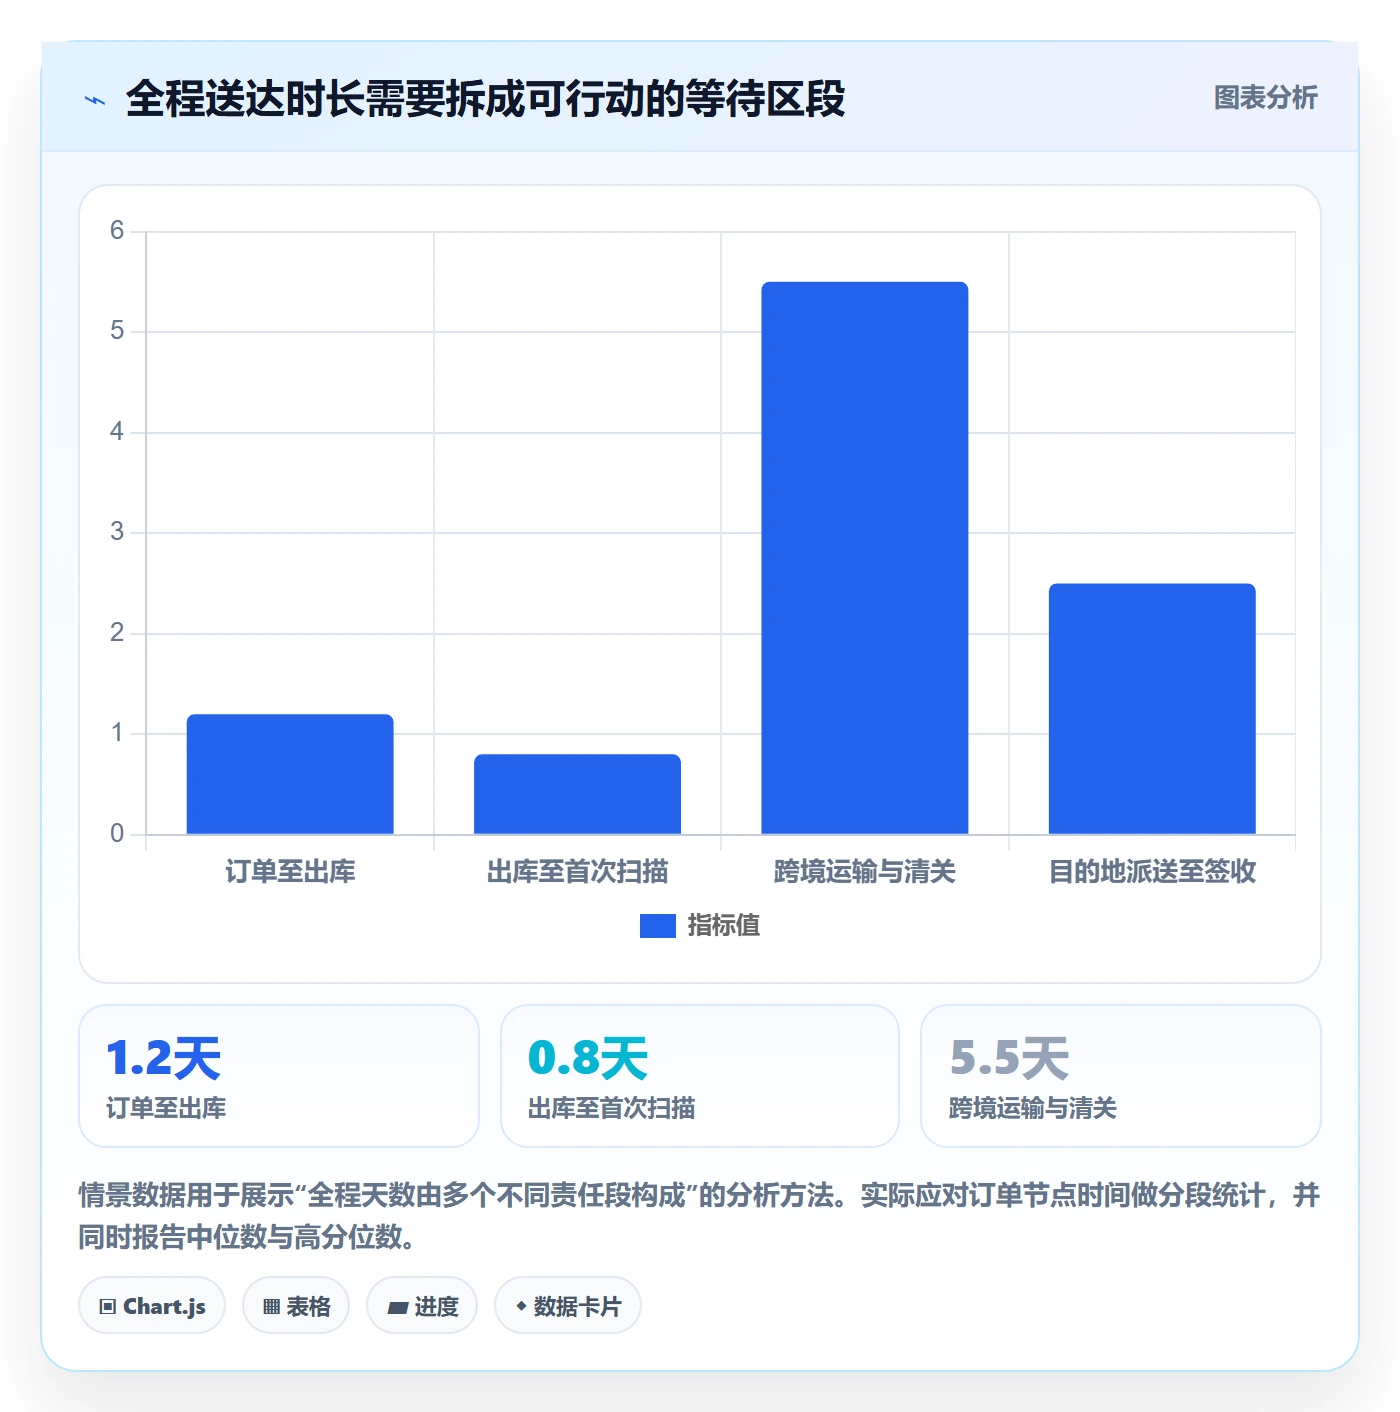Click the 表格 tag chip
Viewport: 1400px width, 1412px height.
296,1306
